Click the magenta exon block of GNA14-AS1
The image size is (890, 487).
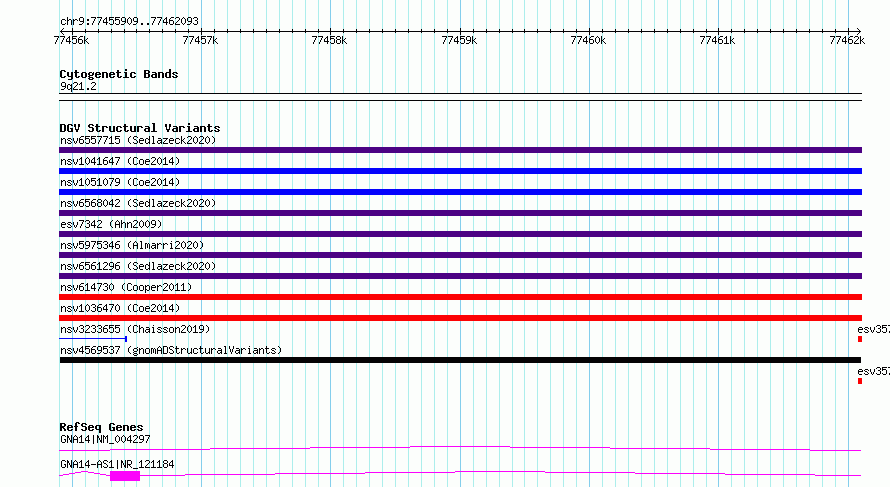click(x=125, y=476)
